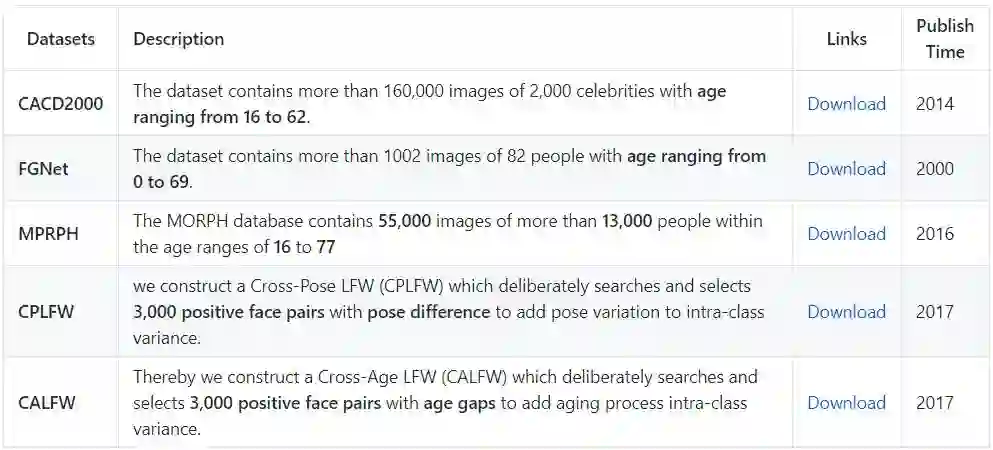Click the 2016 publish year cell
Viewport: 993px width, 450px height.
[935, 234]
